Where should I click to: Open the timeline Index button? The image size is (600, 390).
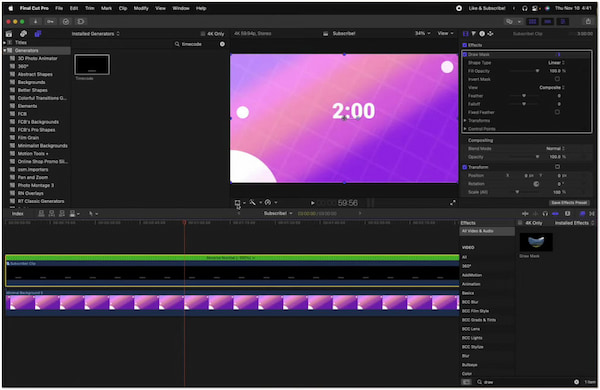click(x=18, y=214)
